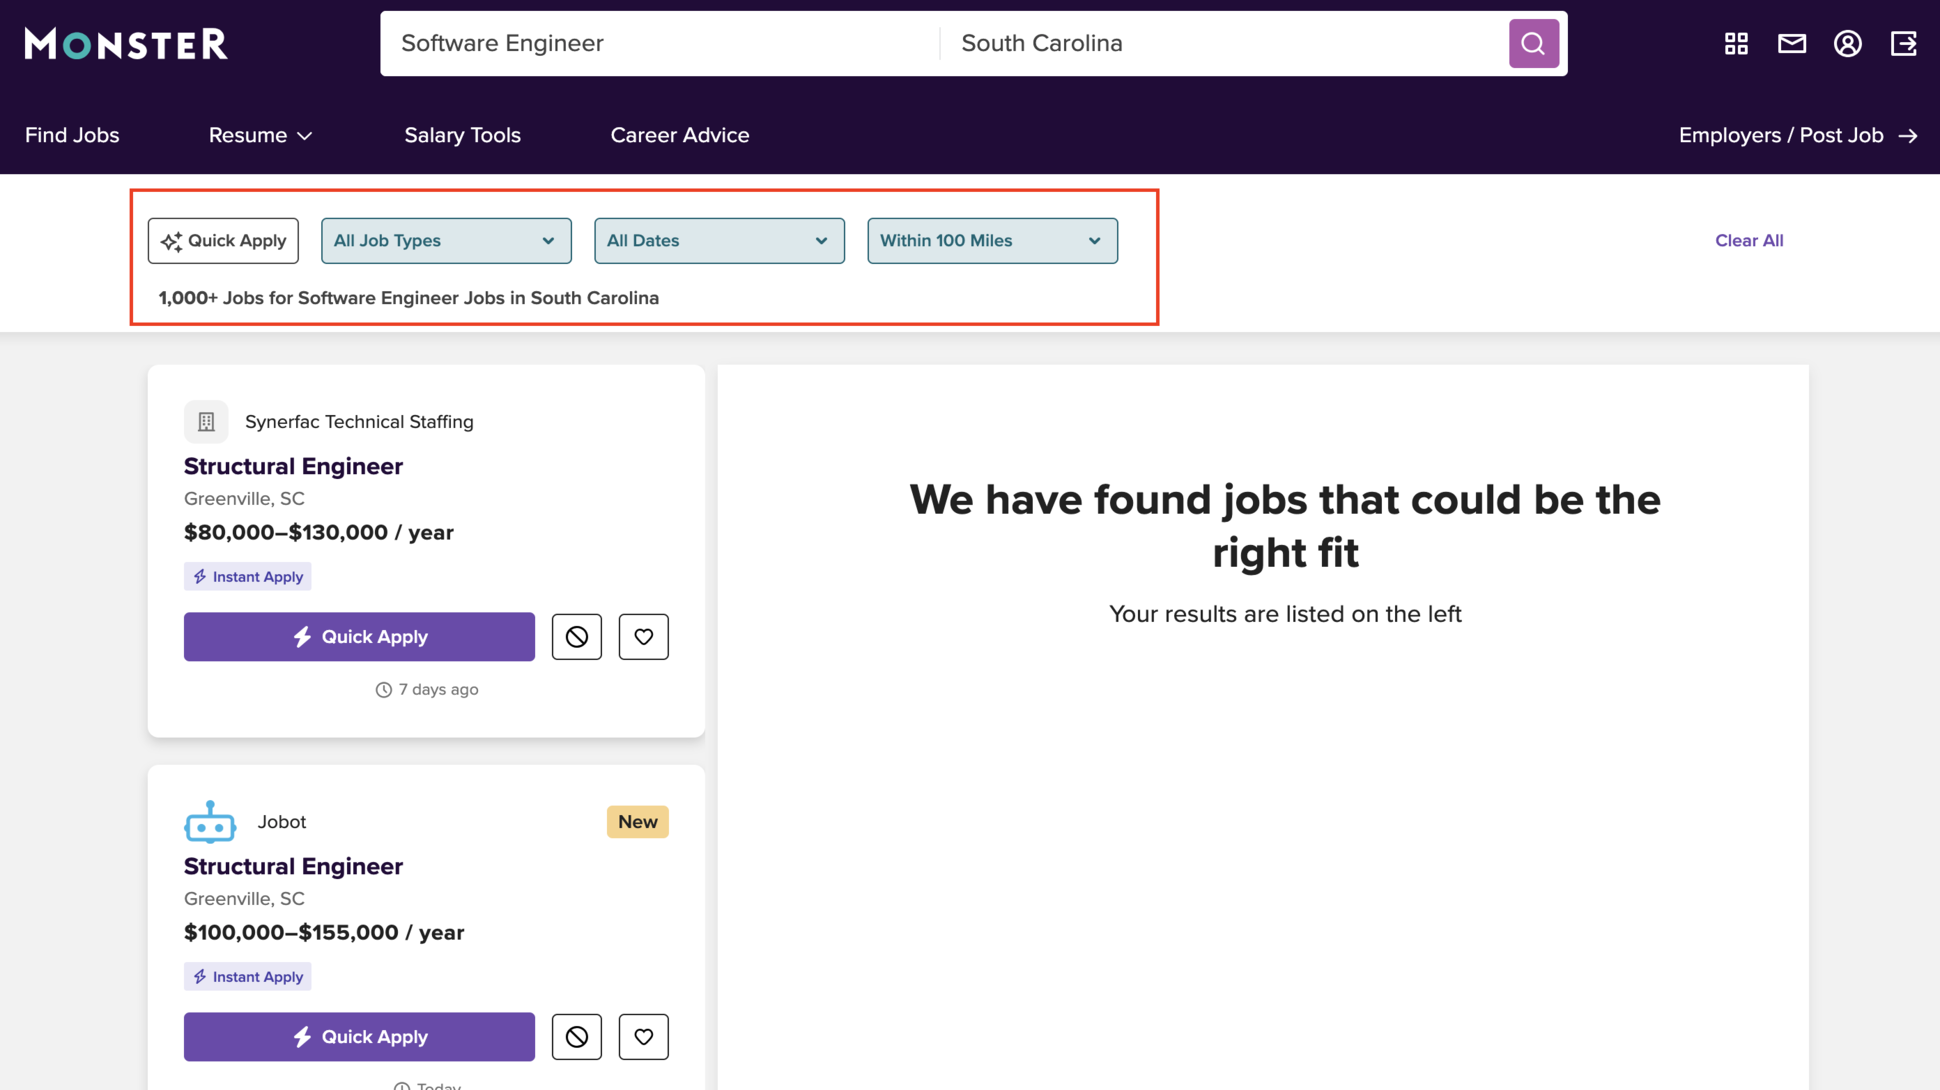This screenshot has height=1090, width=1940.
Task: Hide the Synerfac Structural Engineer job
Action: point(577,637)
